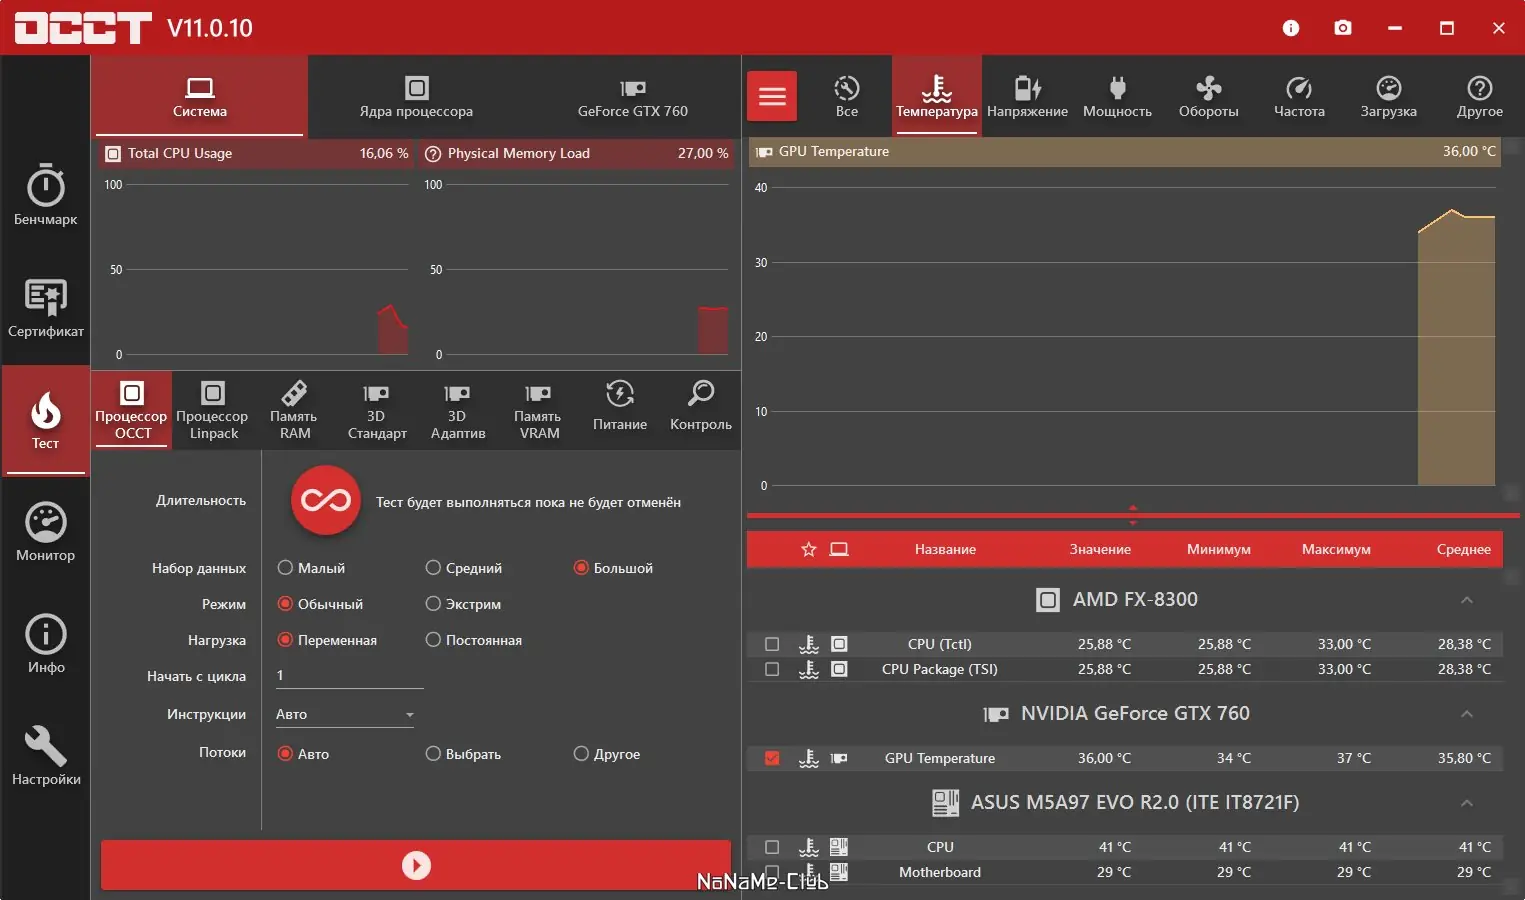Screen dimensions: 1525x900
Task: Sort by Минимум column
Action: 1218,549
